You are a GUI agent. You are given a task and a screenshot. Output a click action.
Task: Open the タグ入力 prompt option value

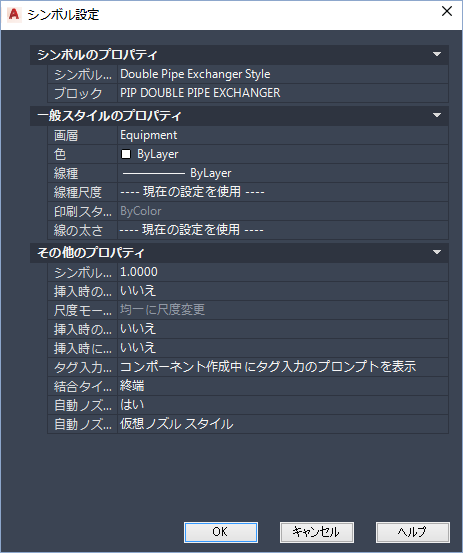(282, 367)
